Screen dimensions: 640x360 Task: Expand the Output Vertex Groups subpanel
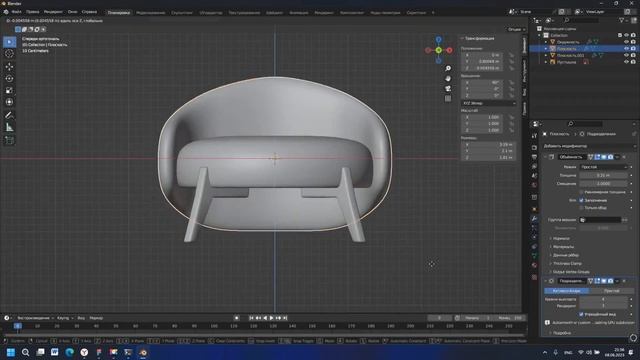point(571,272)
